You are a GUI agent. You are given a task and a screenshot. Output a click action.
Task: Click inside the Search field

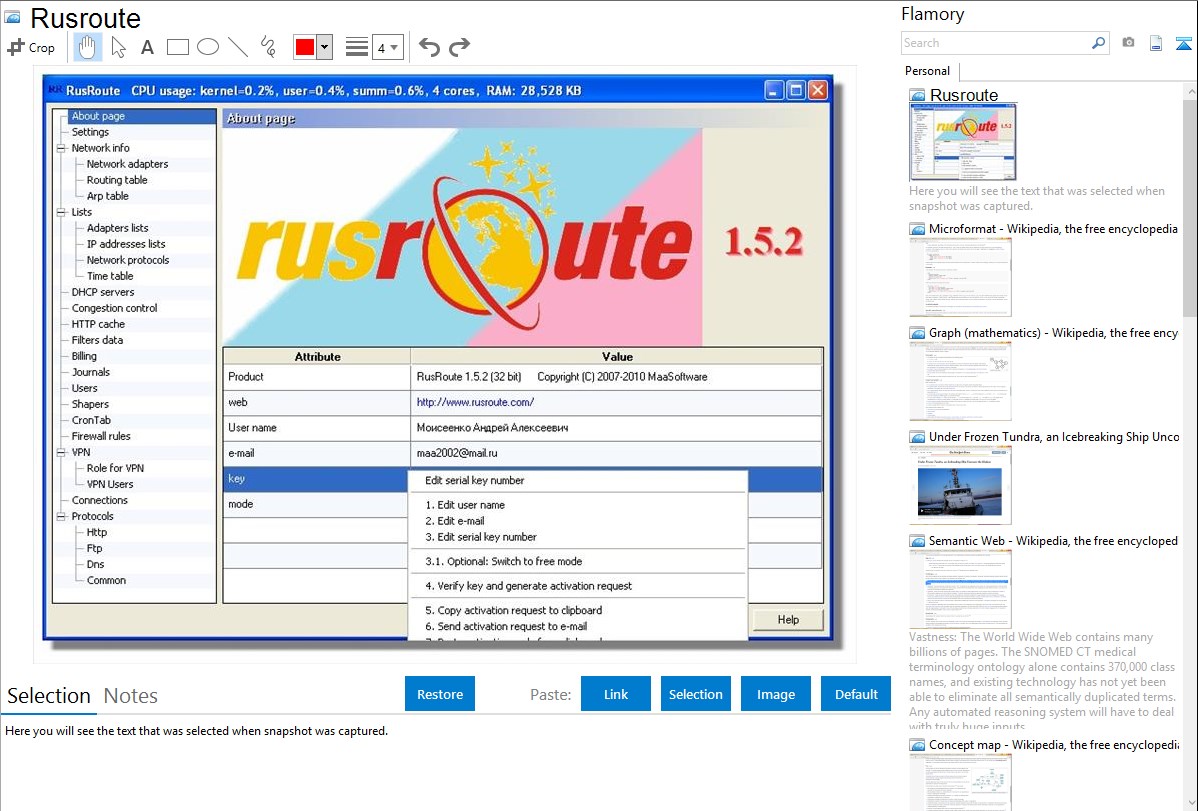click(996, 43)
